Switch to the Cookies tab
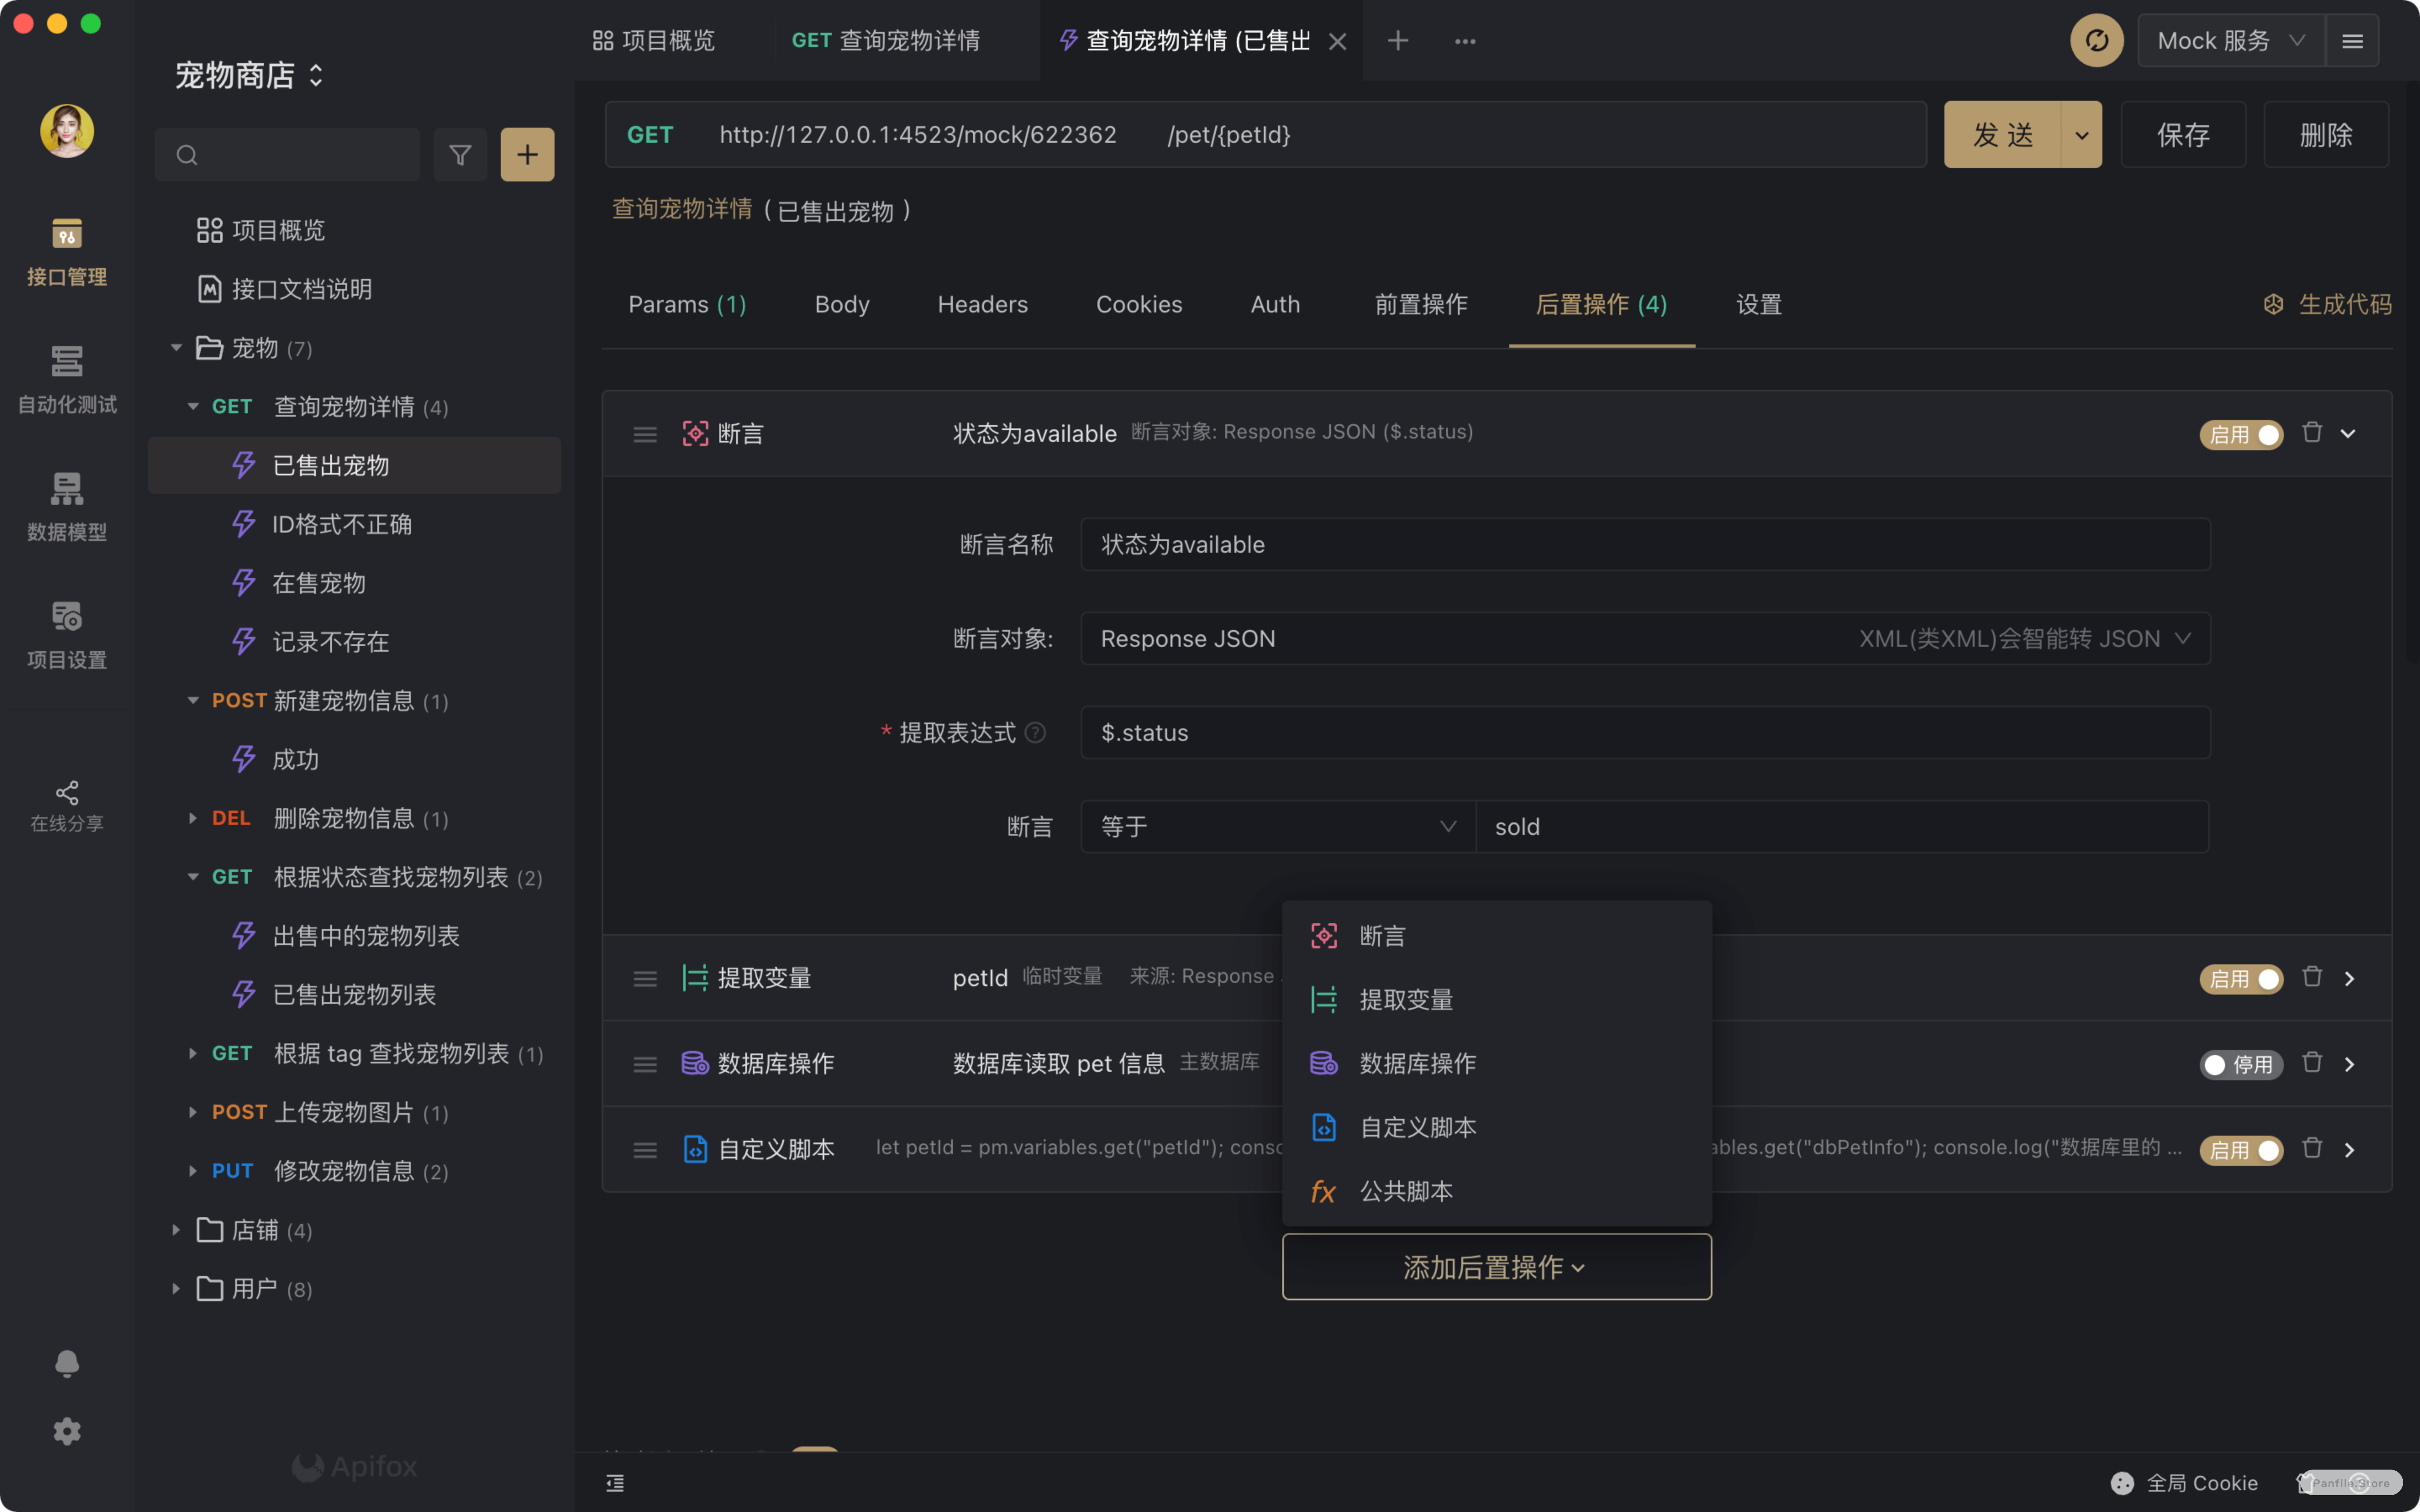The image size is (2420, 1512). pos(1139,304)
